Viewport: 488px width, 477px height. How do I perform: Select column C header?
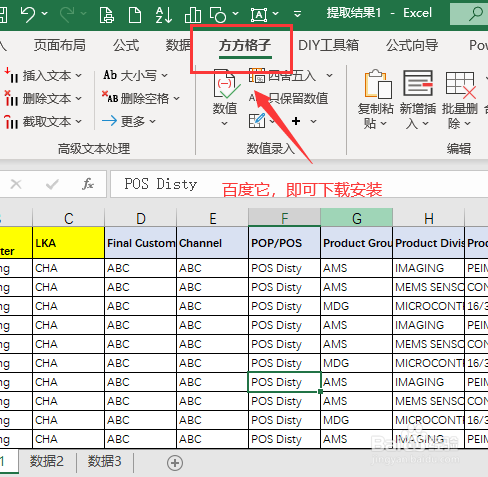click(x=68, y=218)
